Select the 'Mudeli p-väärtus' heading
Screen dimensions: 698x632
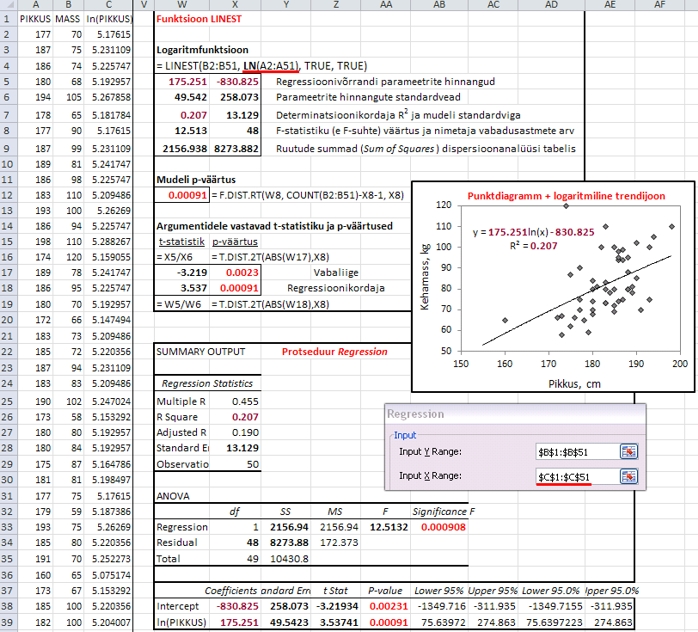coord(196,180)
